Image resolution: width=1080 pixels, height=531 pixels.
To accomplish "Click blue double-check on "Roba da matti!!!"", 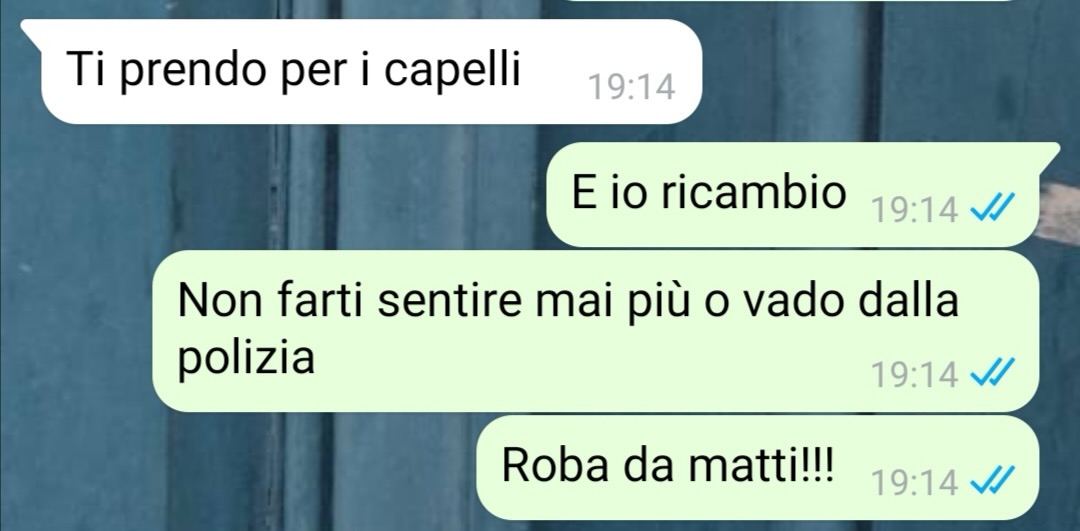I will [x=993, y=480].
